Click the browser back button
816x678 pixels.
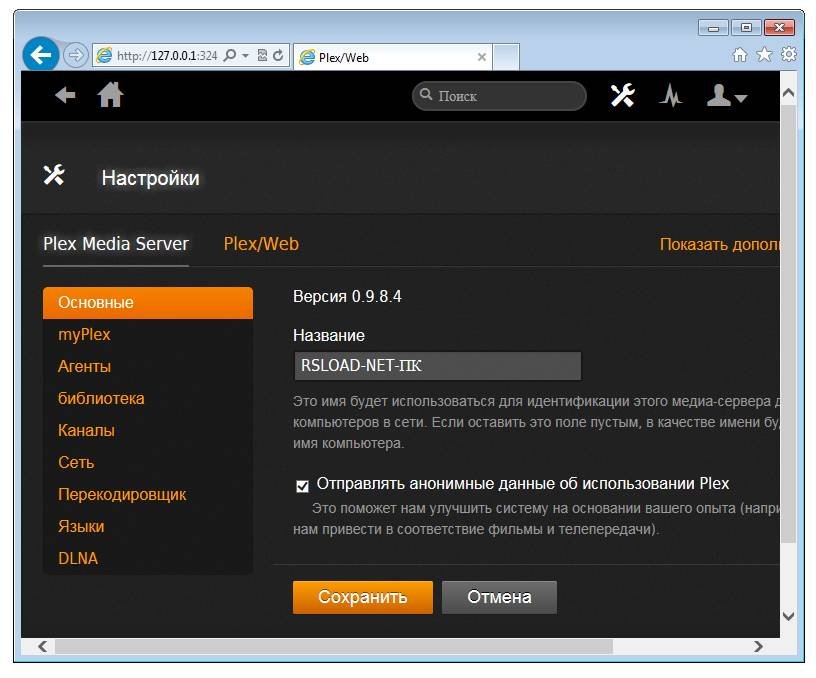(41, 54)
